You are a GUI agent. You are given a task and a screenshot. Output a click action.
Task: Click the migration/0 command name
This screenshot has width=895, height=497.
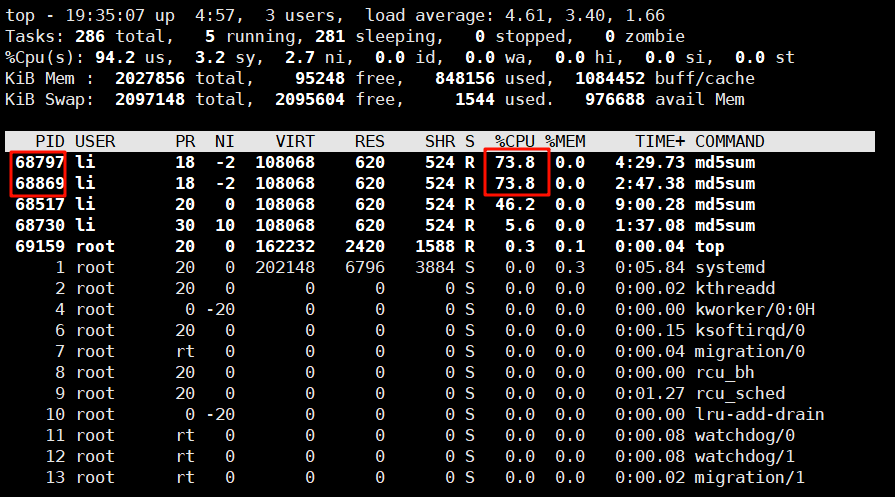coord(750,351)
